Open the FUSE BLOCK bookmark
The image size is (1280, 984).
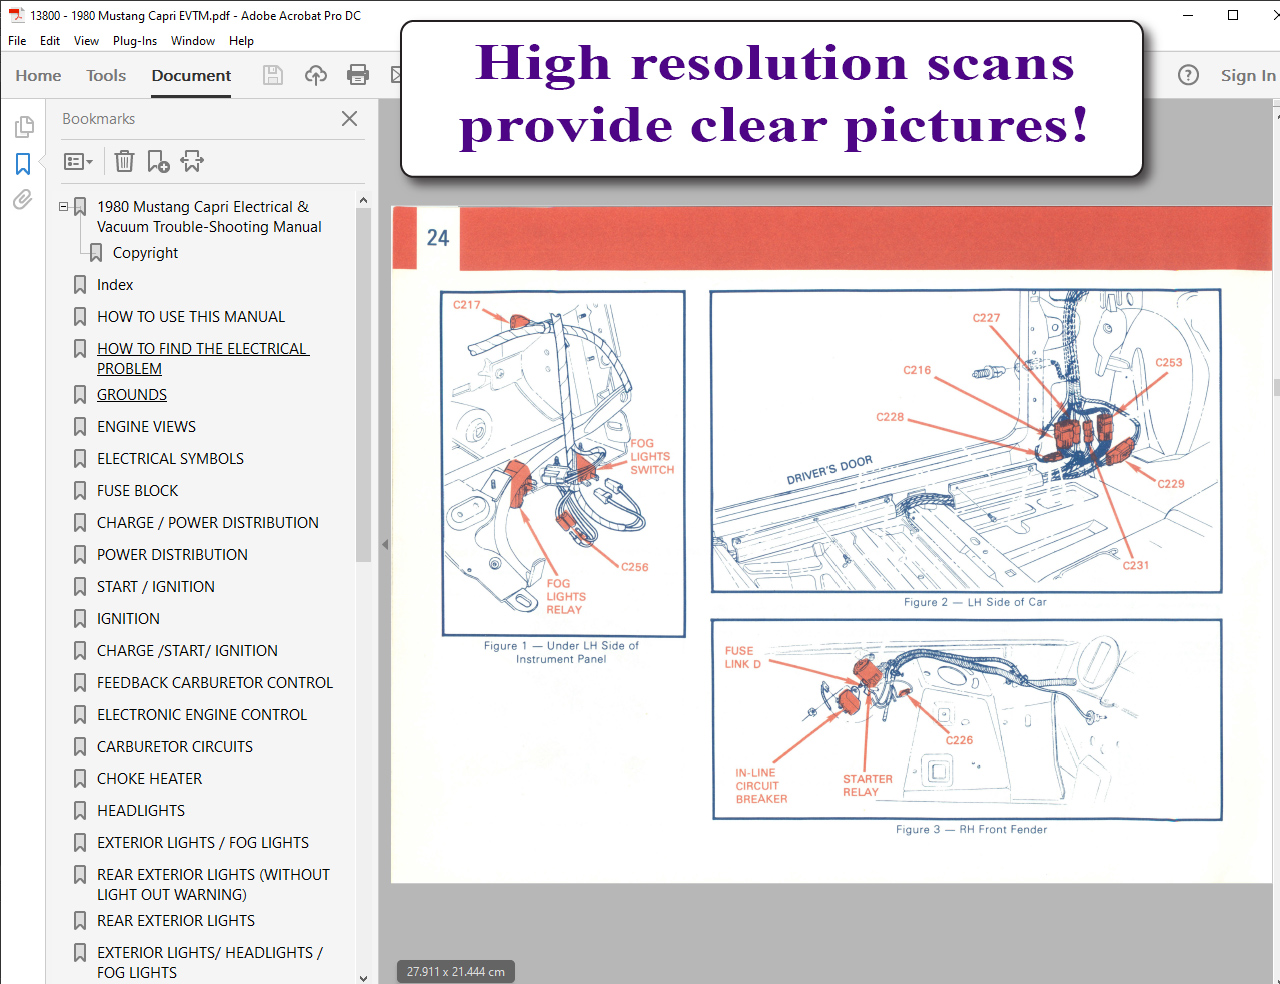(137, 491)
